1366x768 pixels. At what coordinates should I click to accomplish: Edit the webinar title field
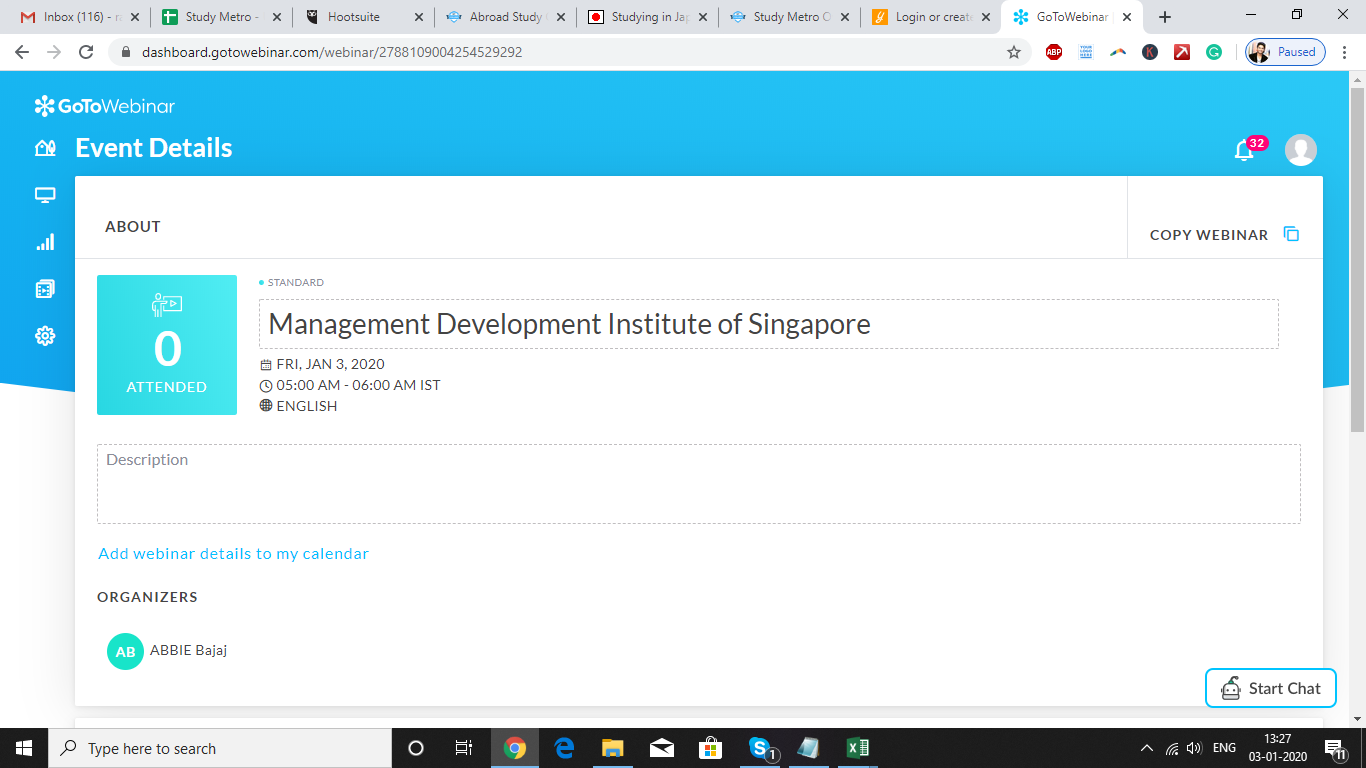point(768,324)
